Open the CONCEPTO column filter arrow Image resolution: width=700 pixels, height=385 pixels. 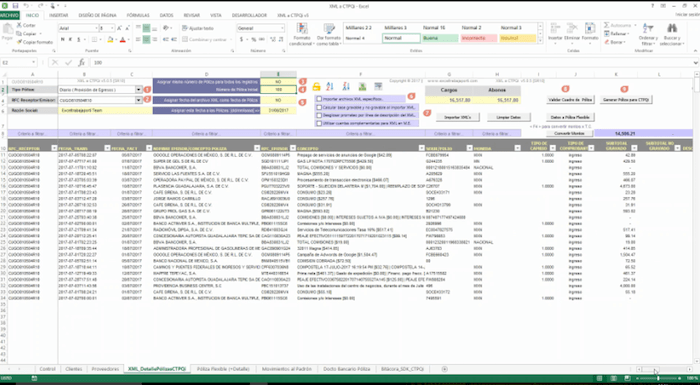tap(421, 148)
